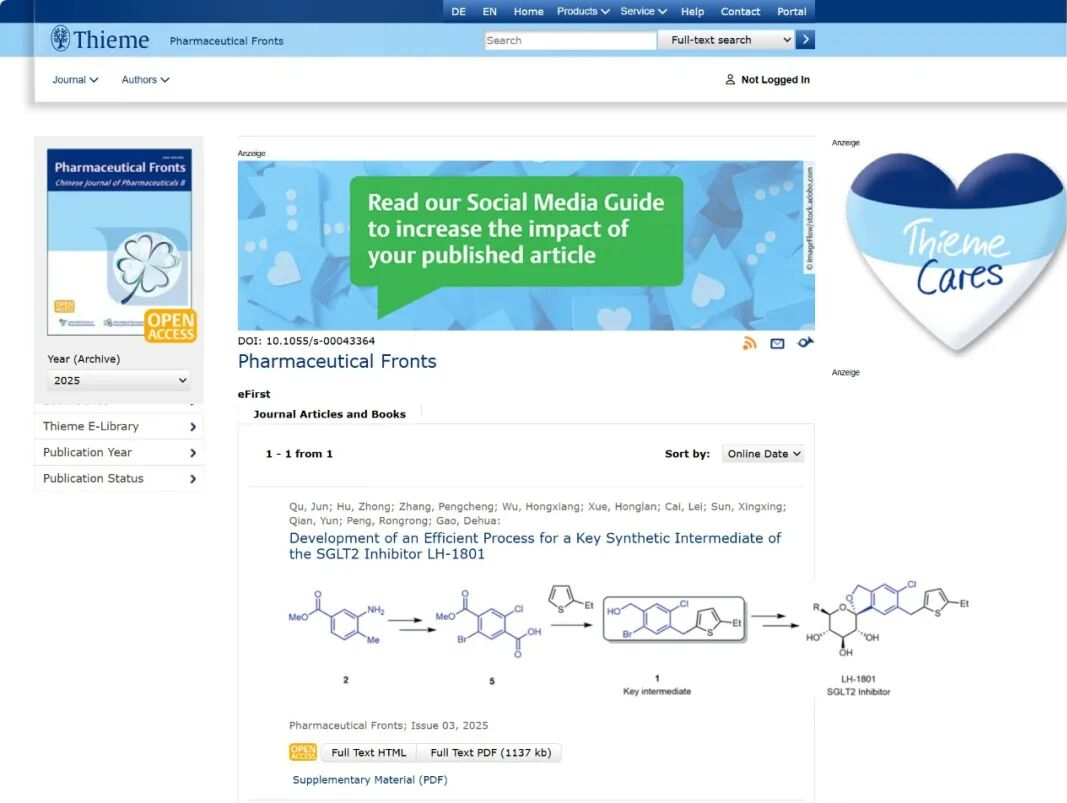
Task: Select the Journal Articles and Books tab
Action: [329, 414]
